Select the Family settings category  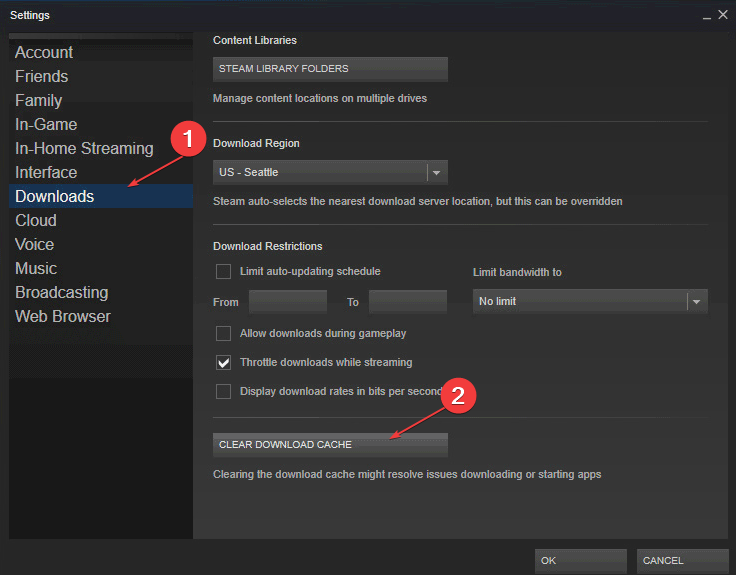[x=100, y=100]
